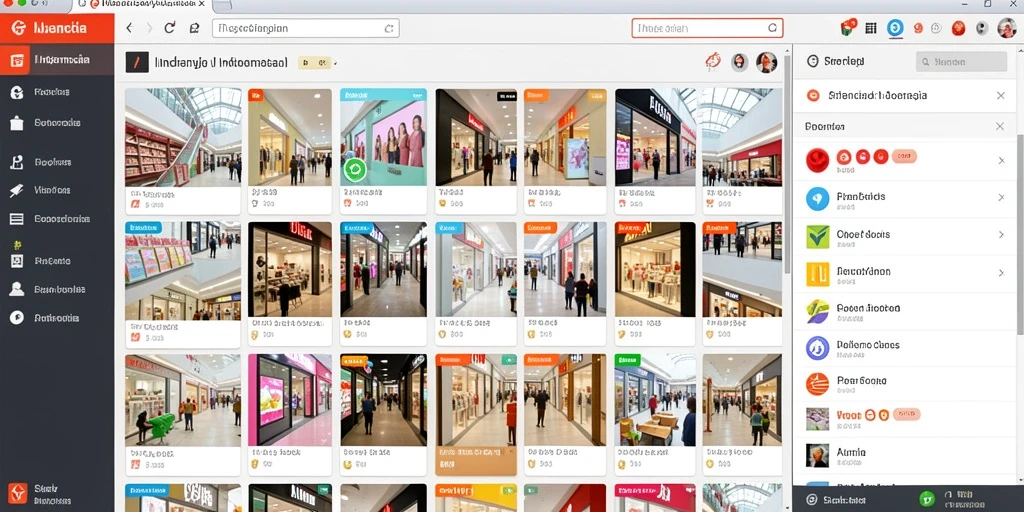
Task: Expand the chevron on the yellow square icon row
Action: [x=1001, y=272]
